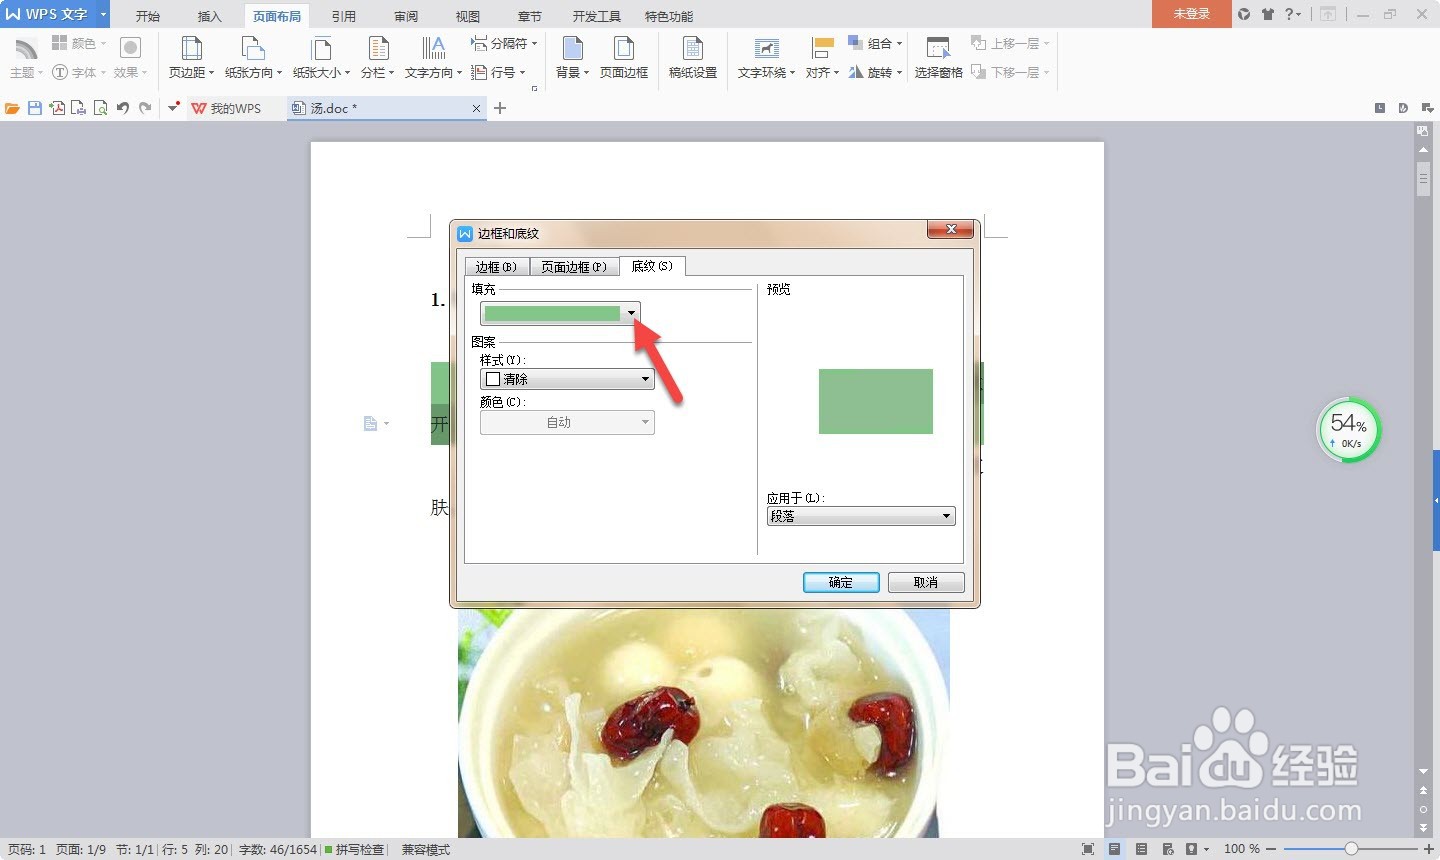Switch to the 页面边框 tab in dialog

click(x=573, y=267)
